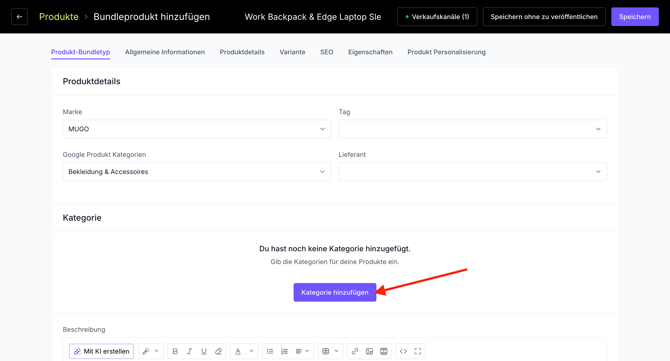This screenshot has width=670, height=361.
Task: Click Speichern ohne zu veröffentlichen
Action: [544, 17]
